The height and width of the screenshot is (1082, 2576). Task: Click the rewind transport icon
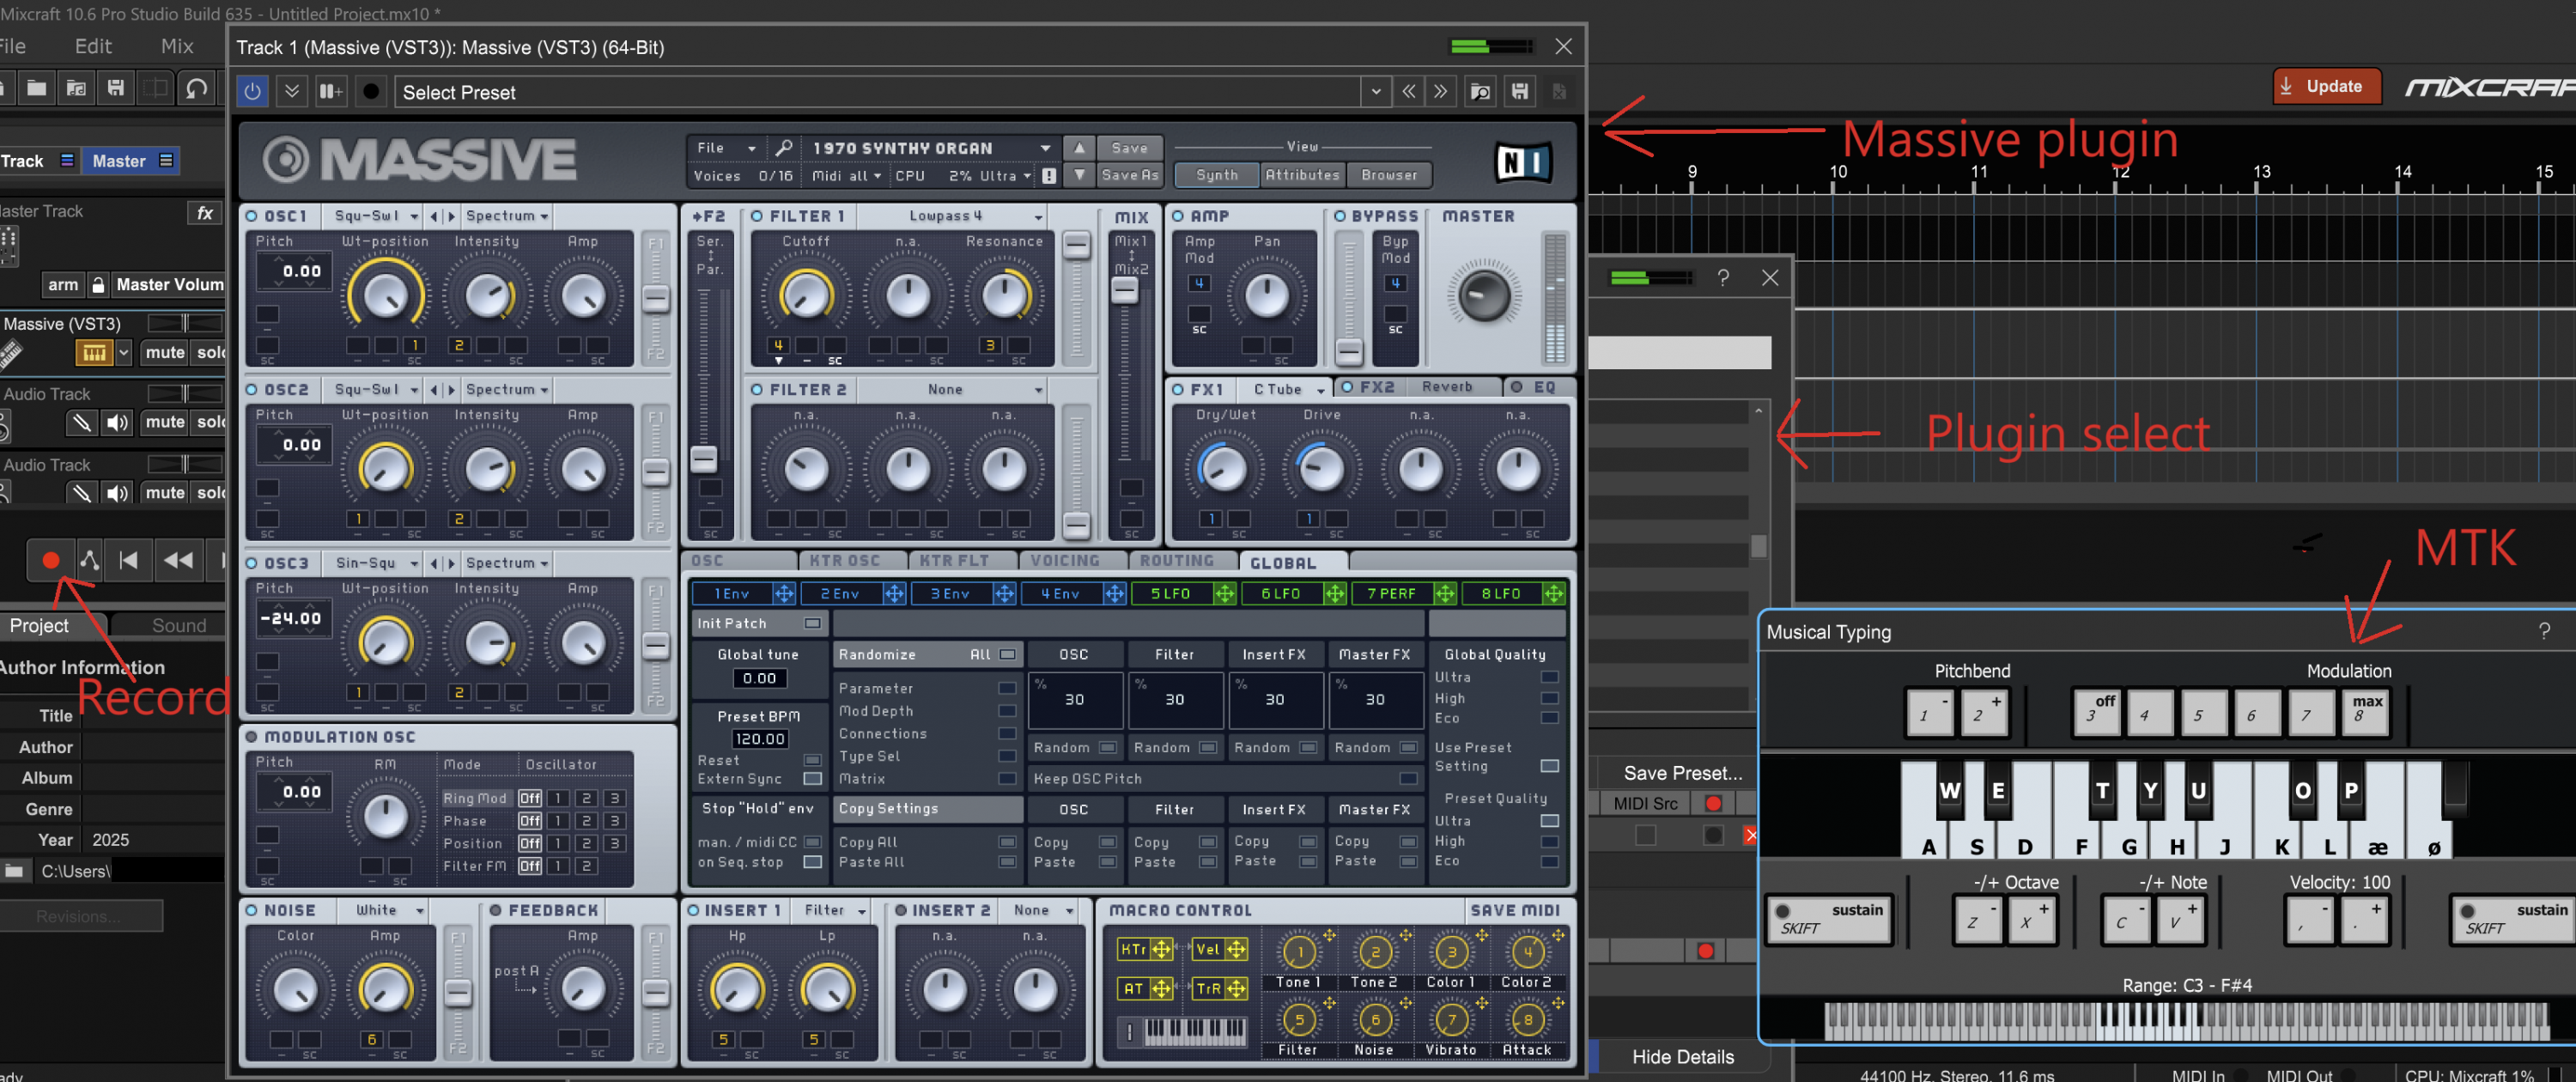pyautogui.click(x=178, y=560)
